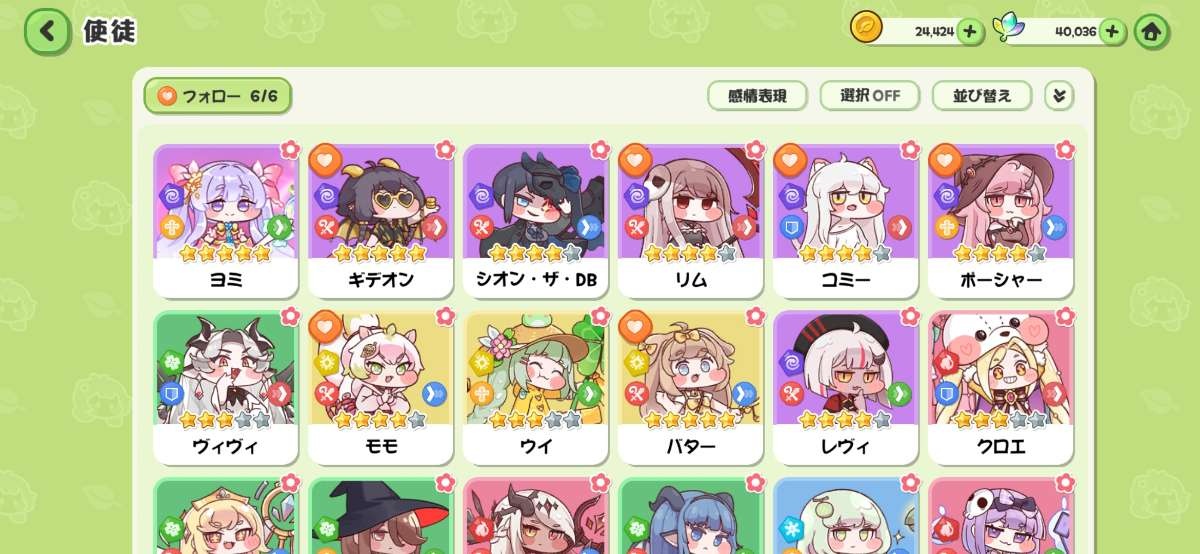Tap the flower badge on クロエ's card
Image resolution: width=1200 pixels, height=554 pixels.
tap(1064, 316)
